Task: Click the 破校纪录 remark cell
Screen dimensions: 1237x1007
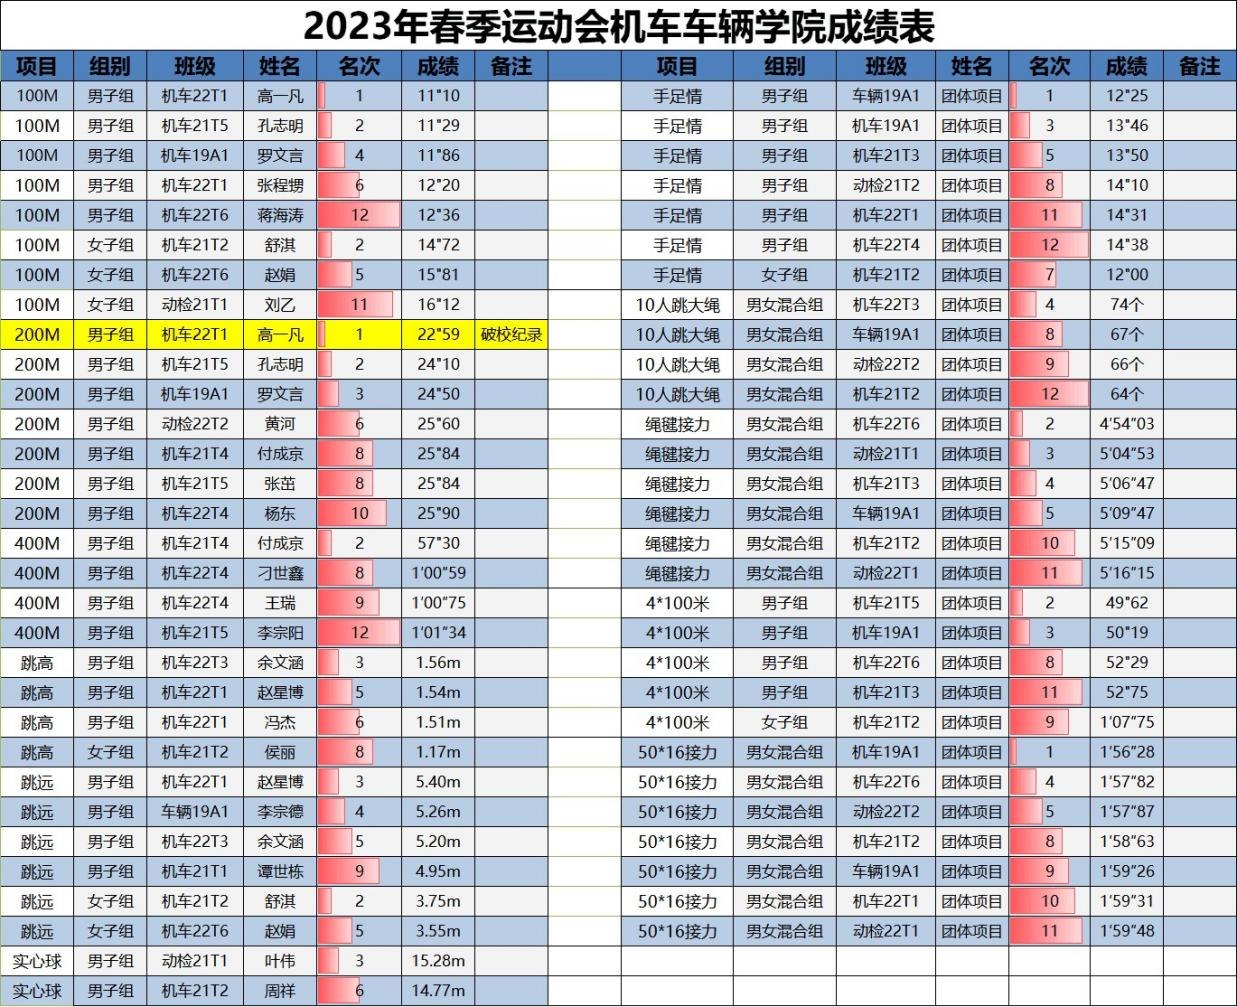Action: point(510,334)
